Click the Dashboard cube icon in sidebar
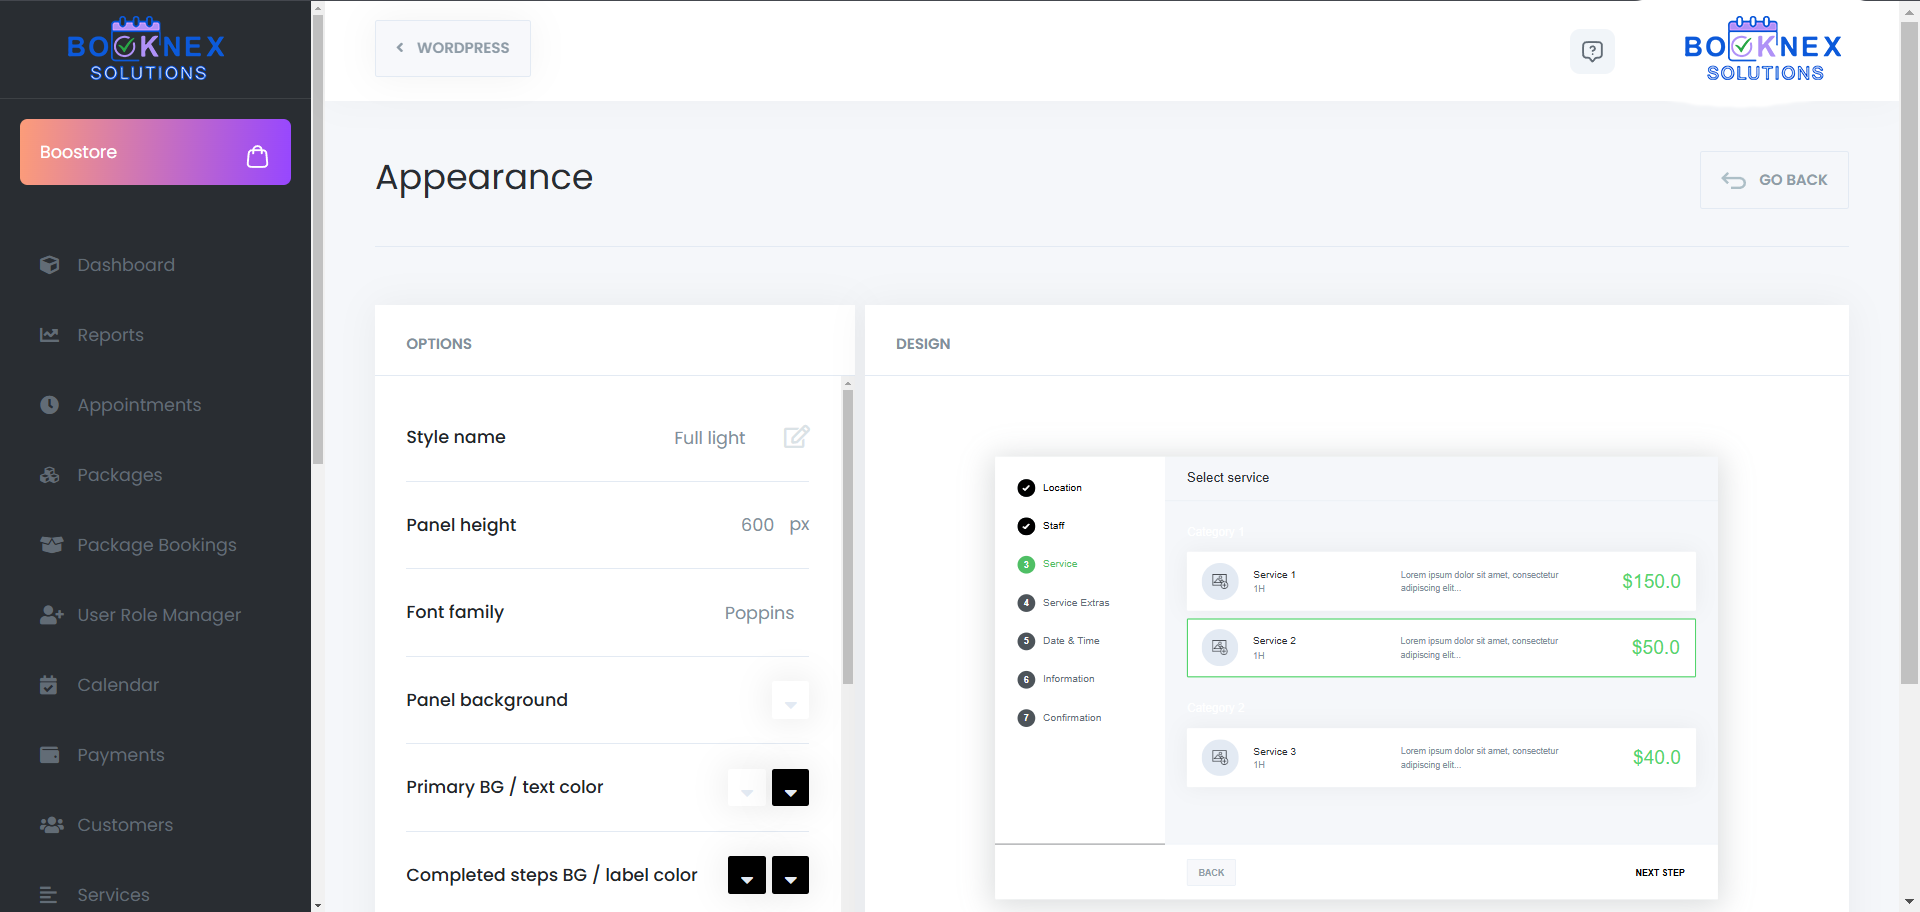Screen dimensions: 1920x912 49,265
